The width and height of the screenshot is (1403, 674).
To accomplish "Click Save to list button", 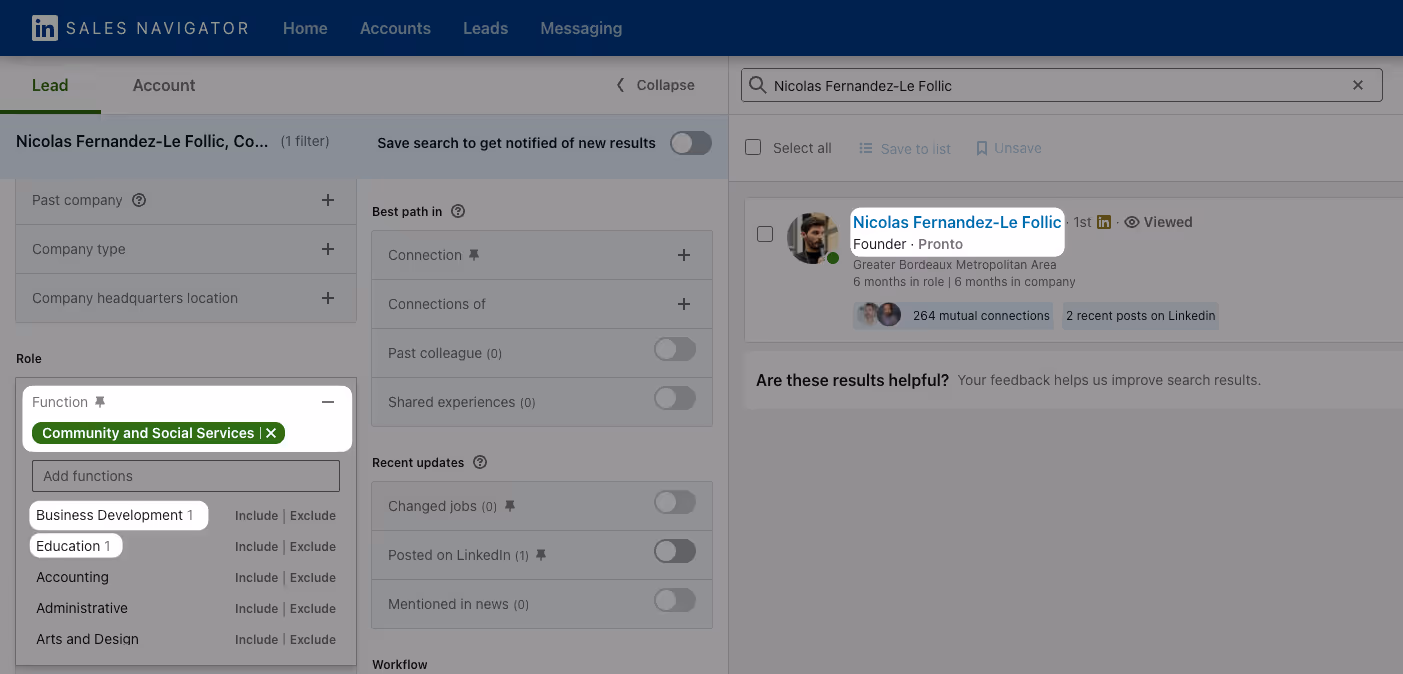I will click(905, 148).
